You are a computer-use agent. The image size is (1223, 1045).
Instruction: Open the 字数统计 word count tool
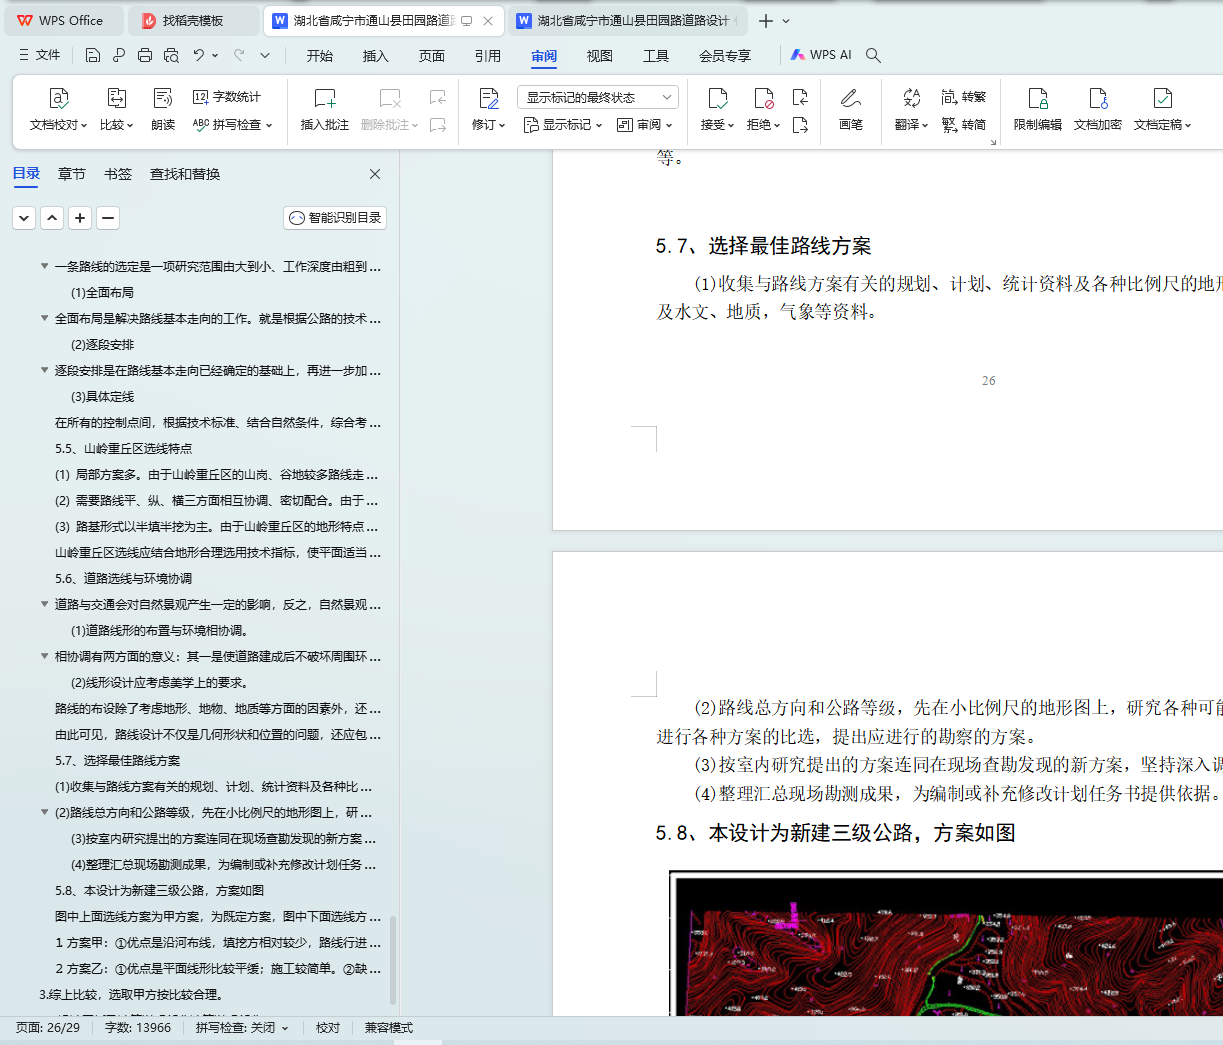click(227, 97)
